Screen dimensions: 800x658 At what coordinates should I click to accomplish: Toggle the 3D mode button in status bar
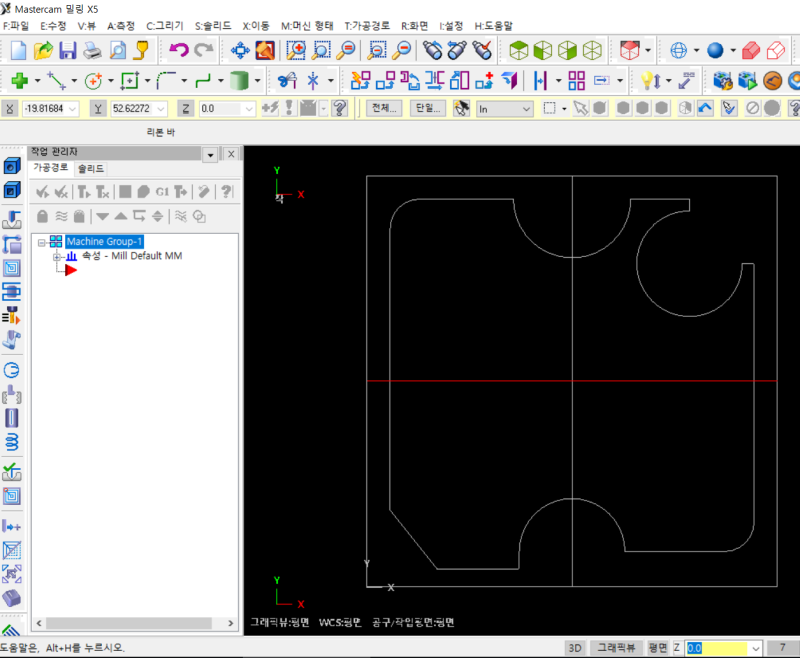click(574, 648)
